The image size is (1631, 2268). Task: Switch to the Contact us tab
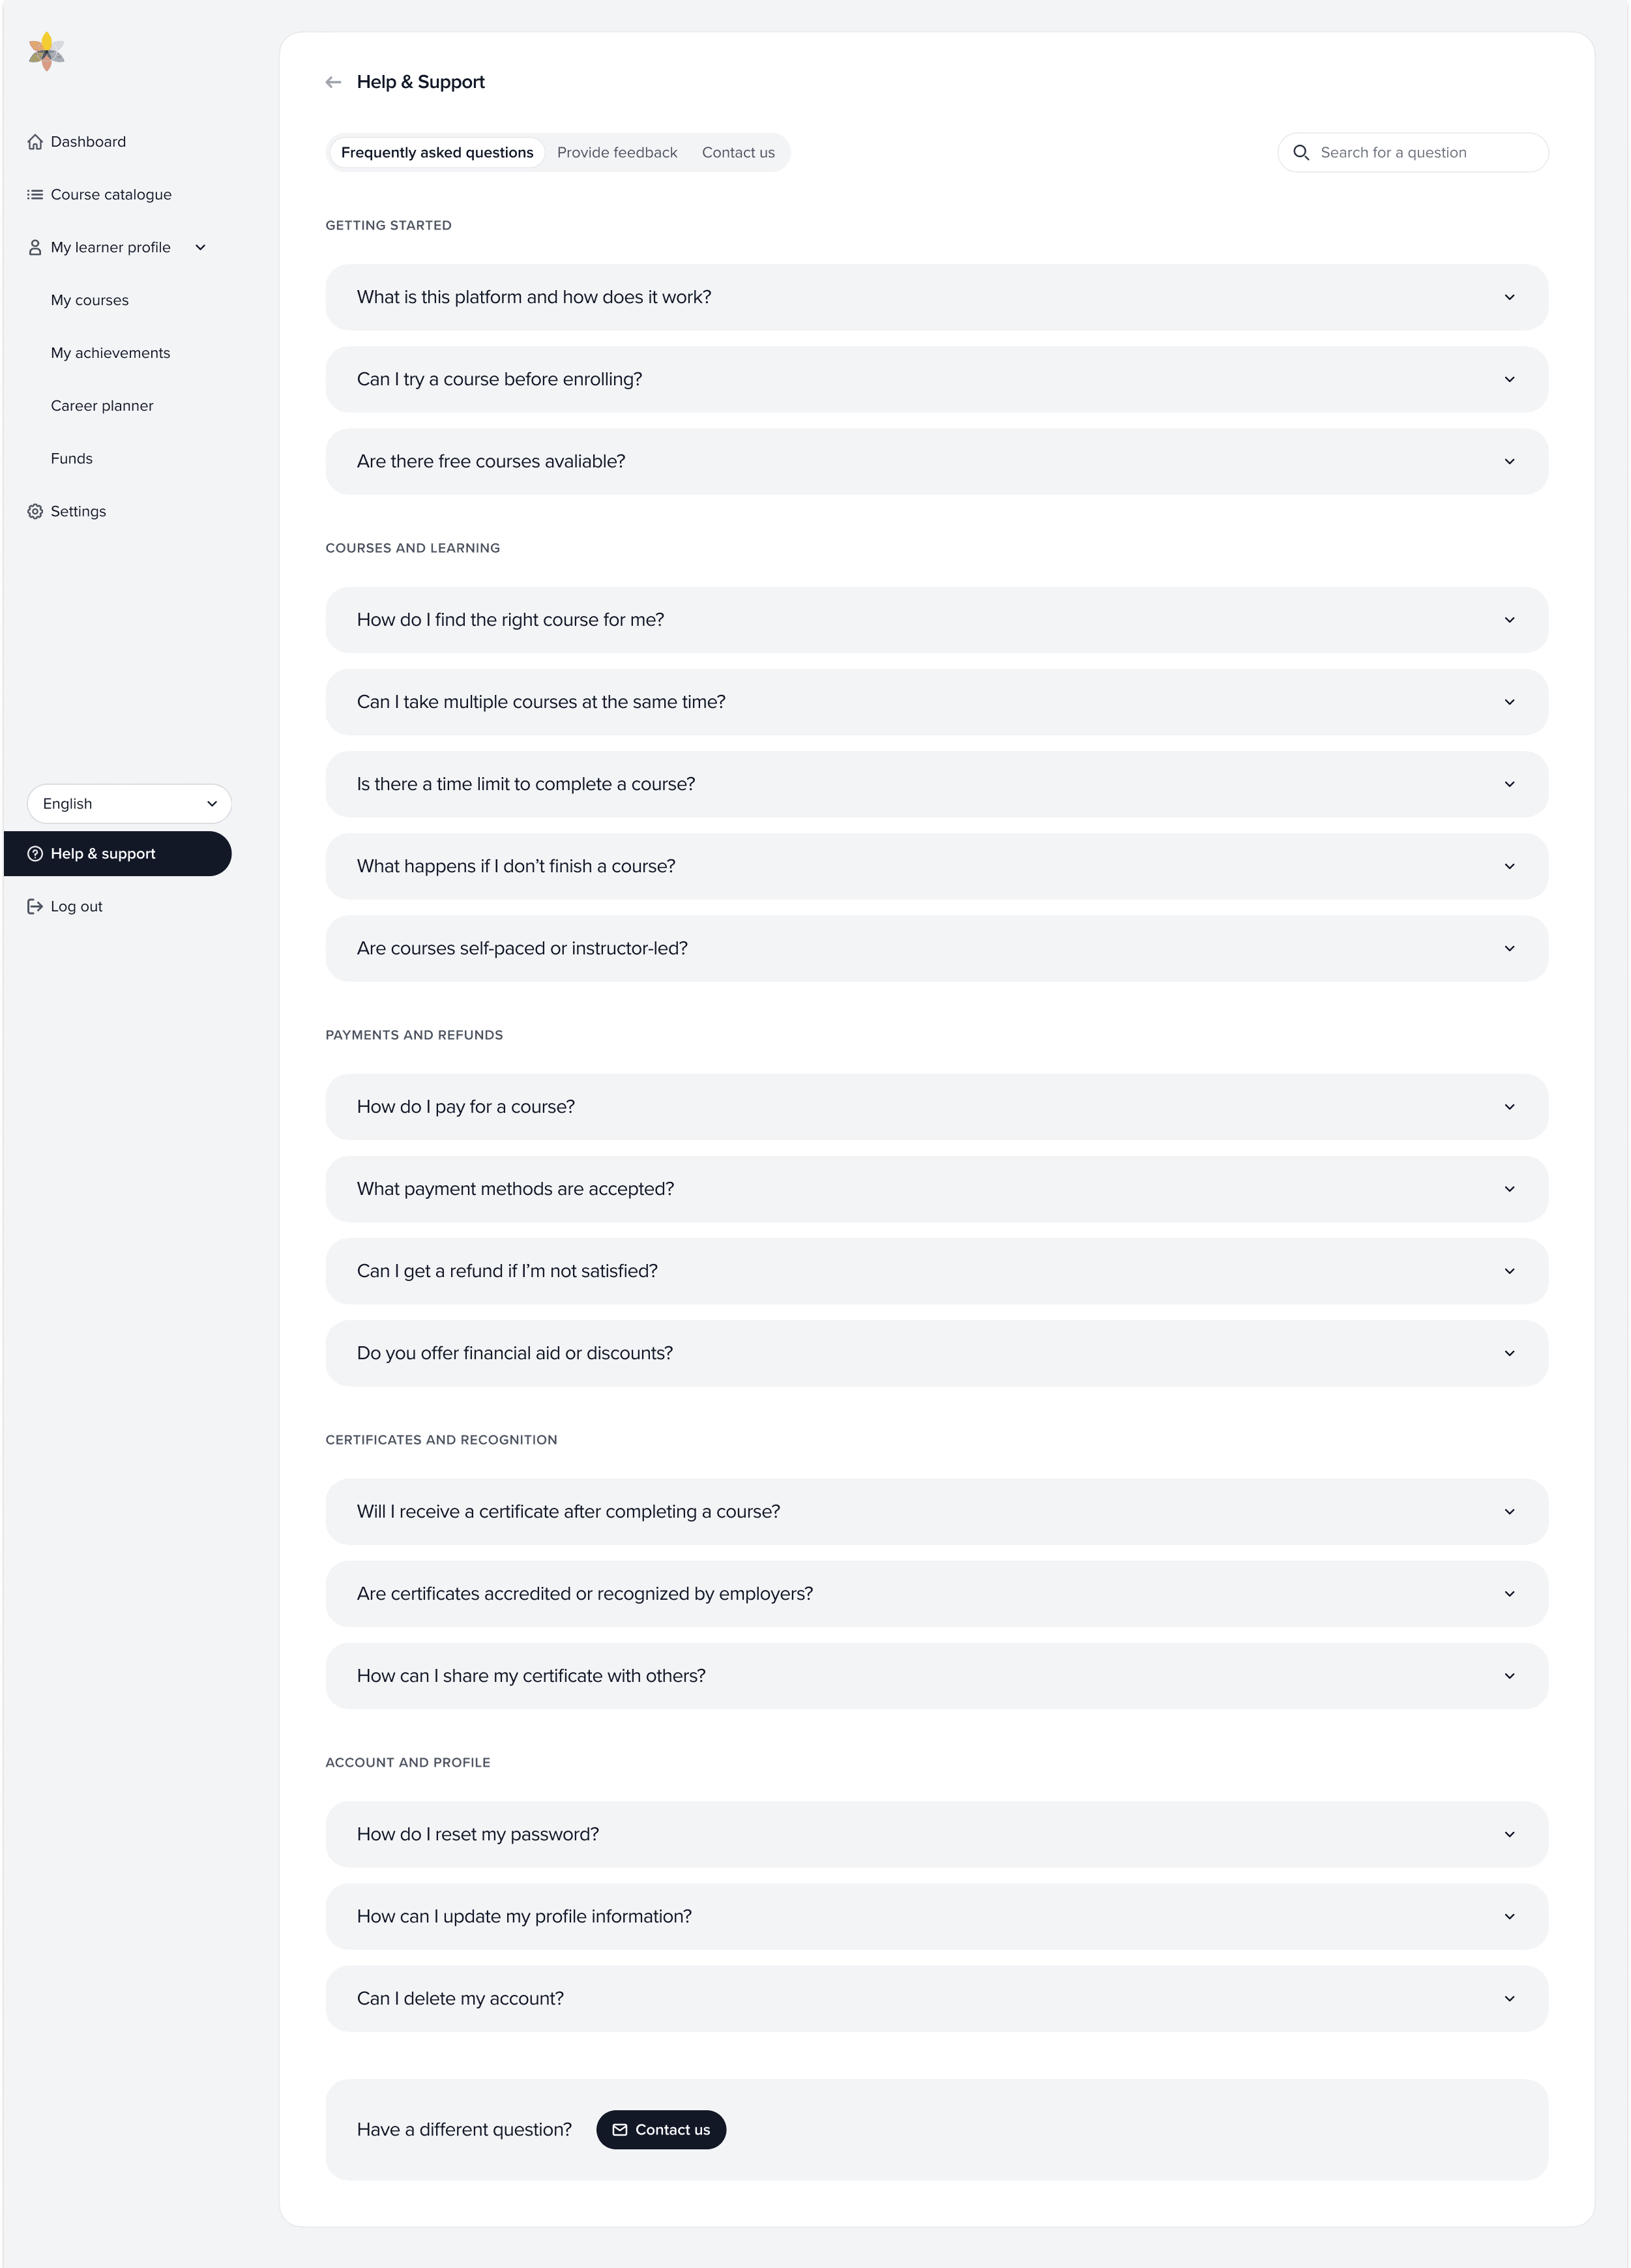[738, 152]
